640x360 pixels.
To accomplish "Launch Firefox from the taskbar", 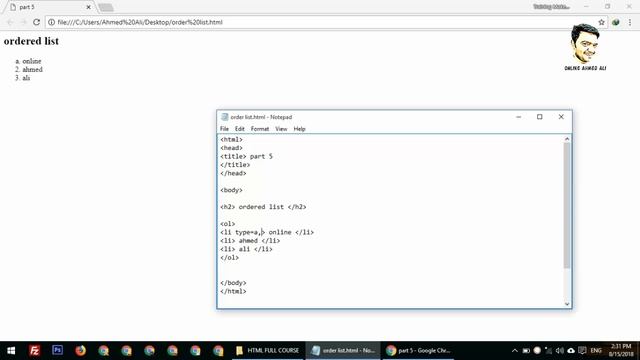I will point(80,351).
